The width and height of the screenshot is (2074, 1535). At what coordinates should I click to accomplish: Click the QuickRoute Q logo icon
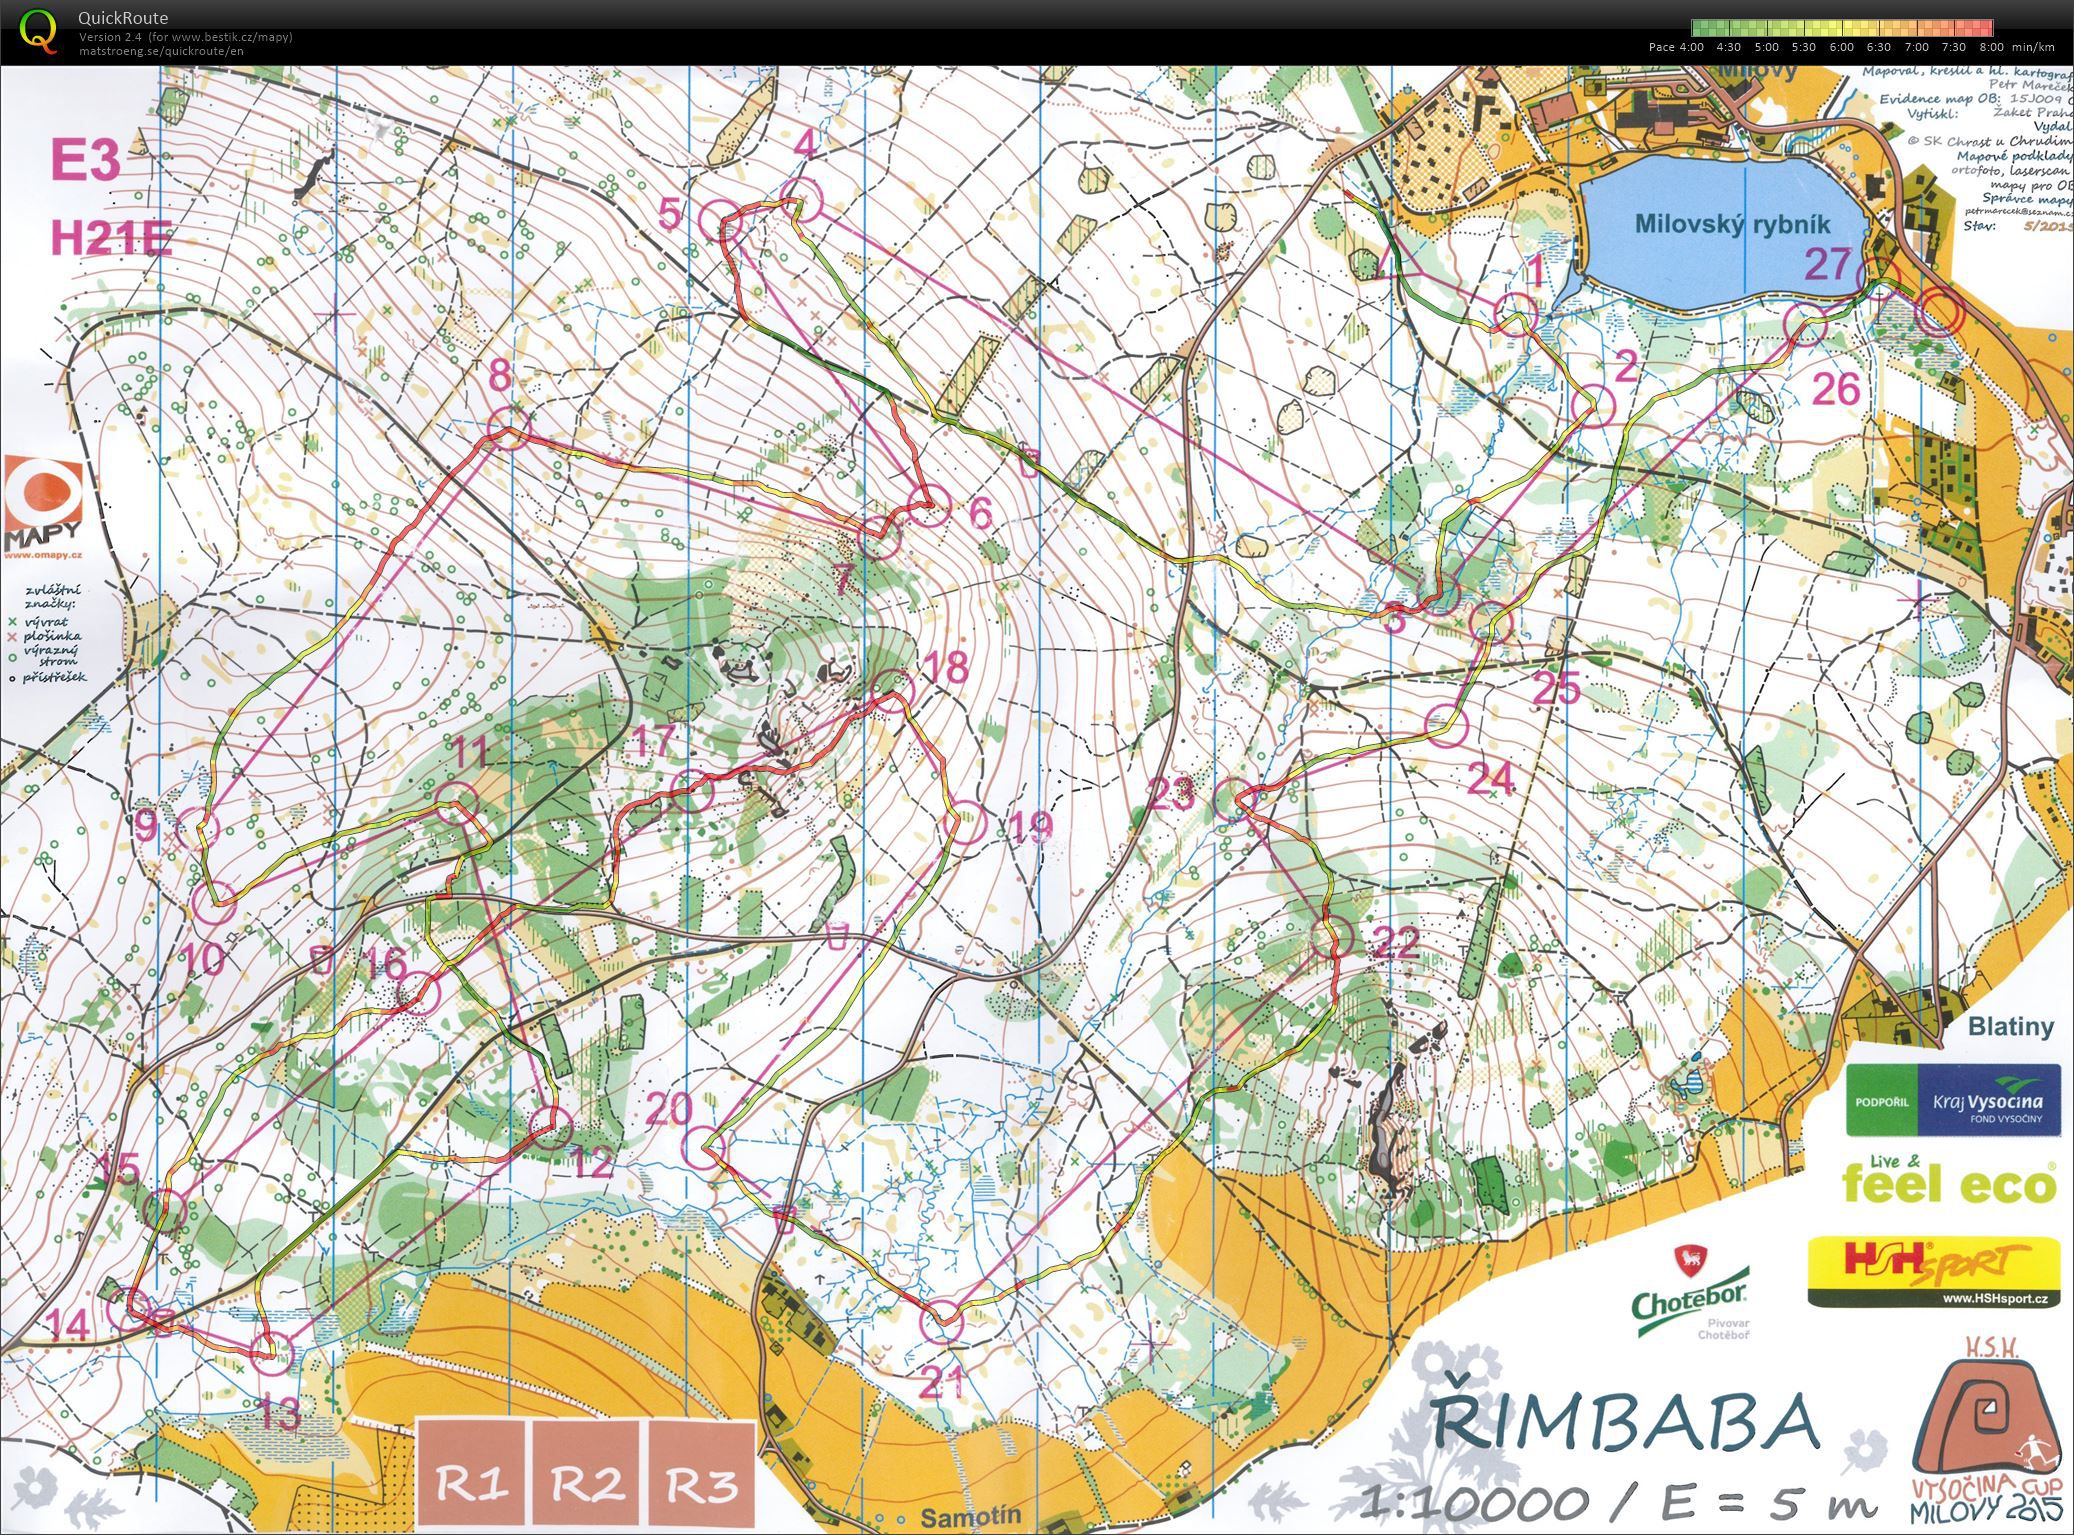coord(38,30)
